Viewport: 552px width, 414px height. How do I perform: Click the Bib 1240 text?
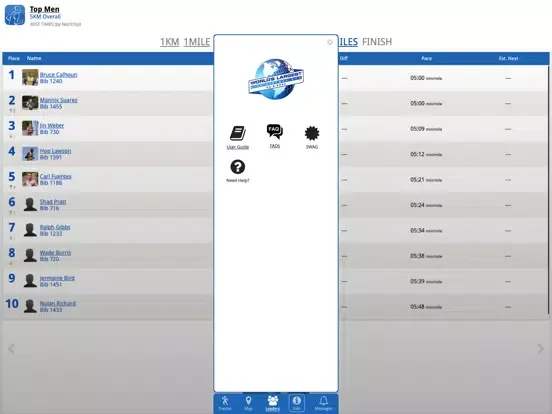tap(51, 81)
